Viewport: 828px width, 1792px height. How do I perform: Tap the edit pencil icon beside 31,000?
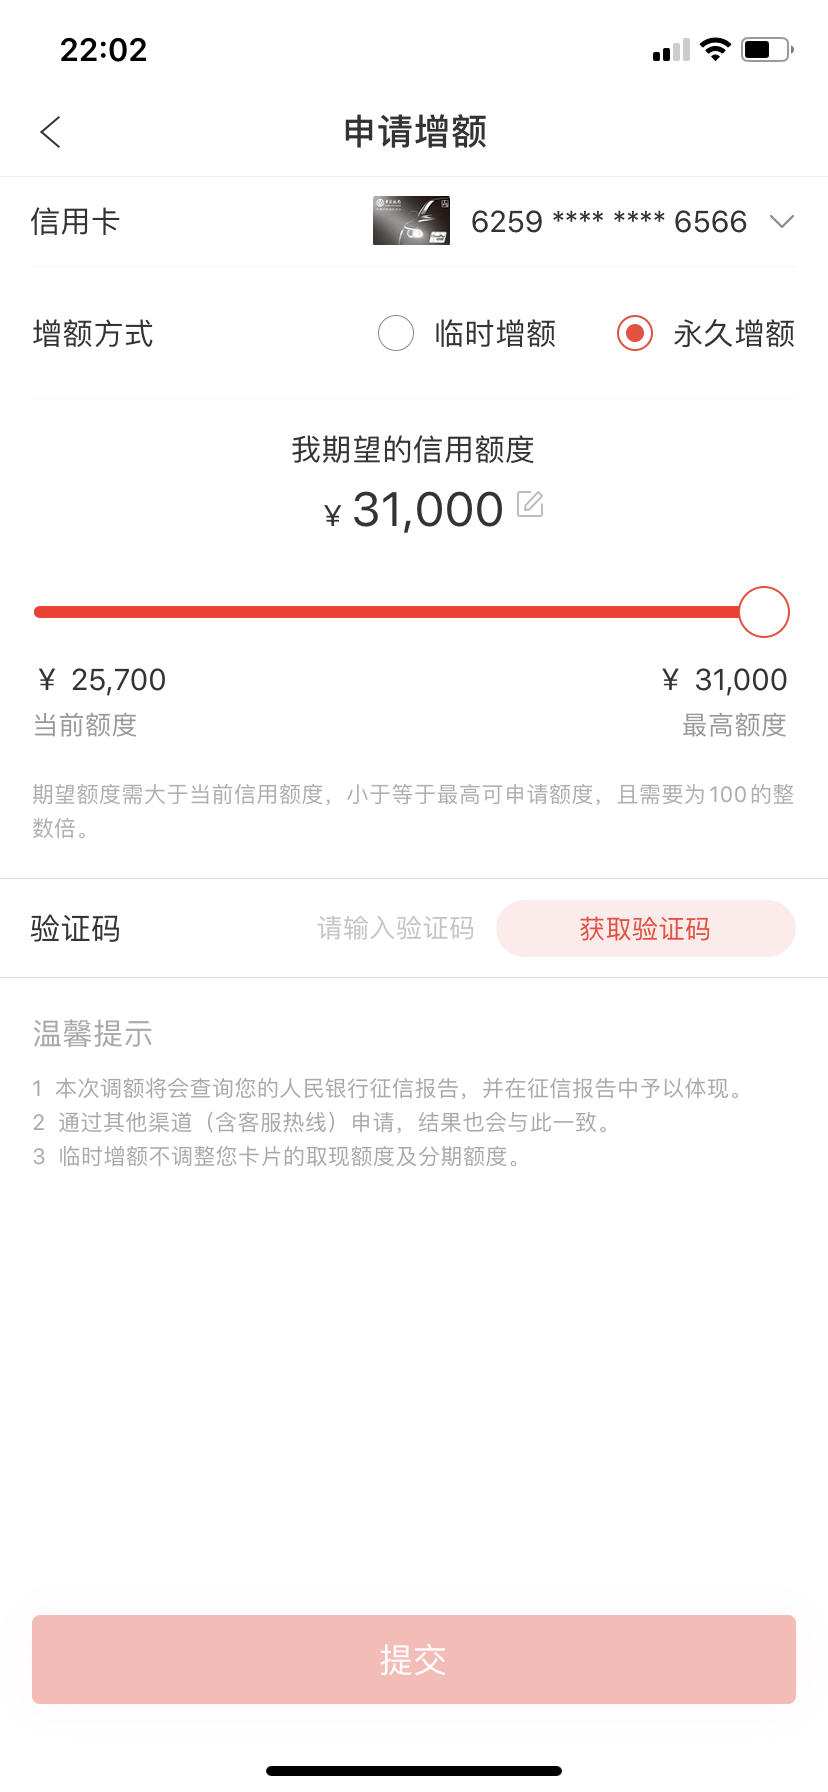click(x=530, y=504)
